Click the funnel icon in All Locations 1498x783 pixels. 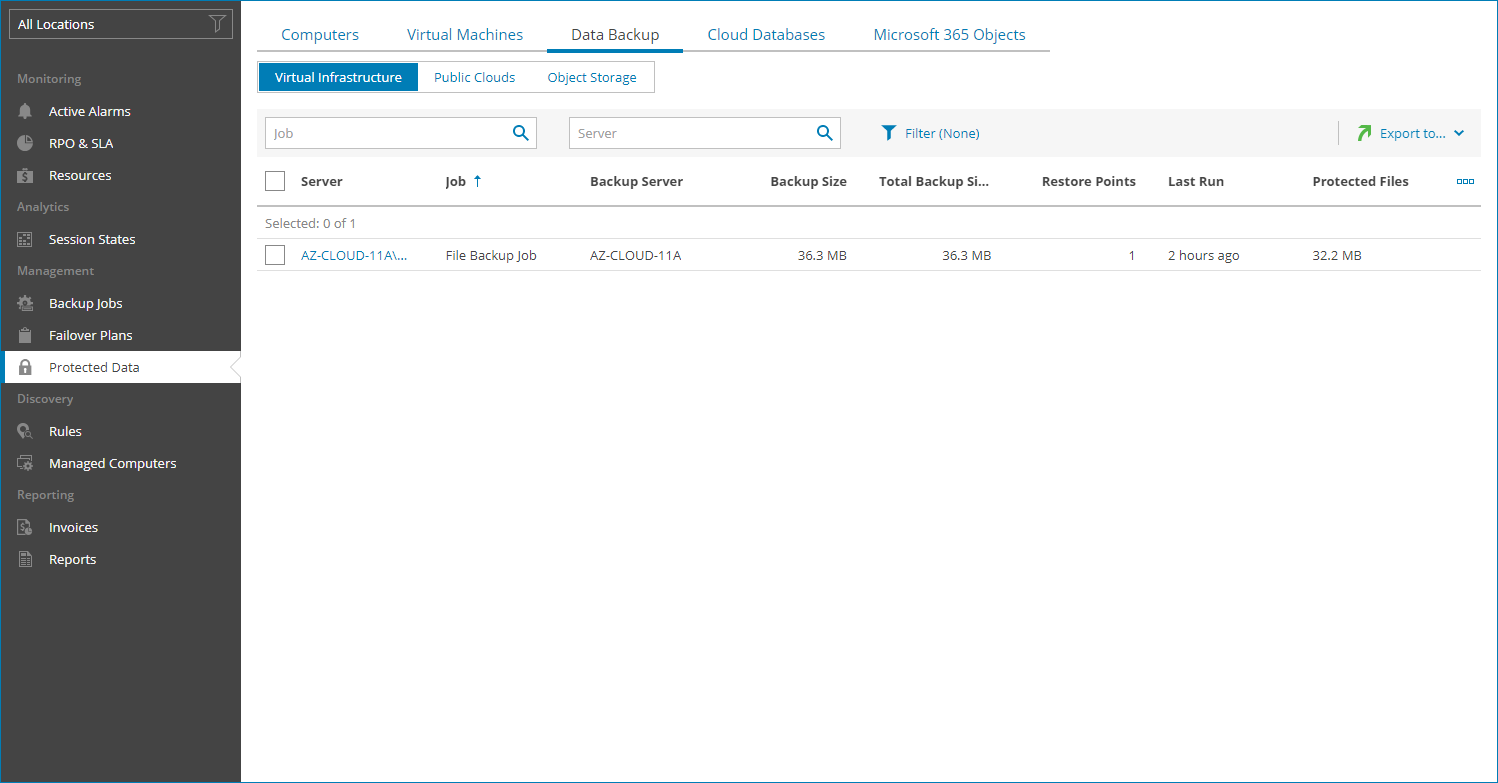pyautogui.click(x=216, y=24)
